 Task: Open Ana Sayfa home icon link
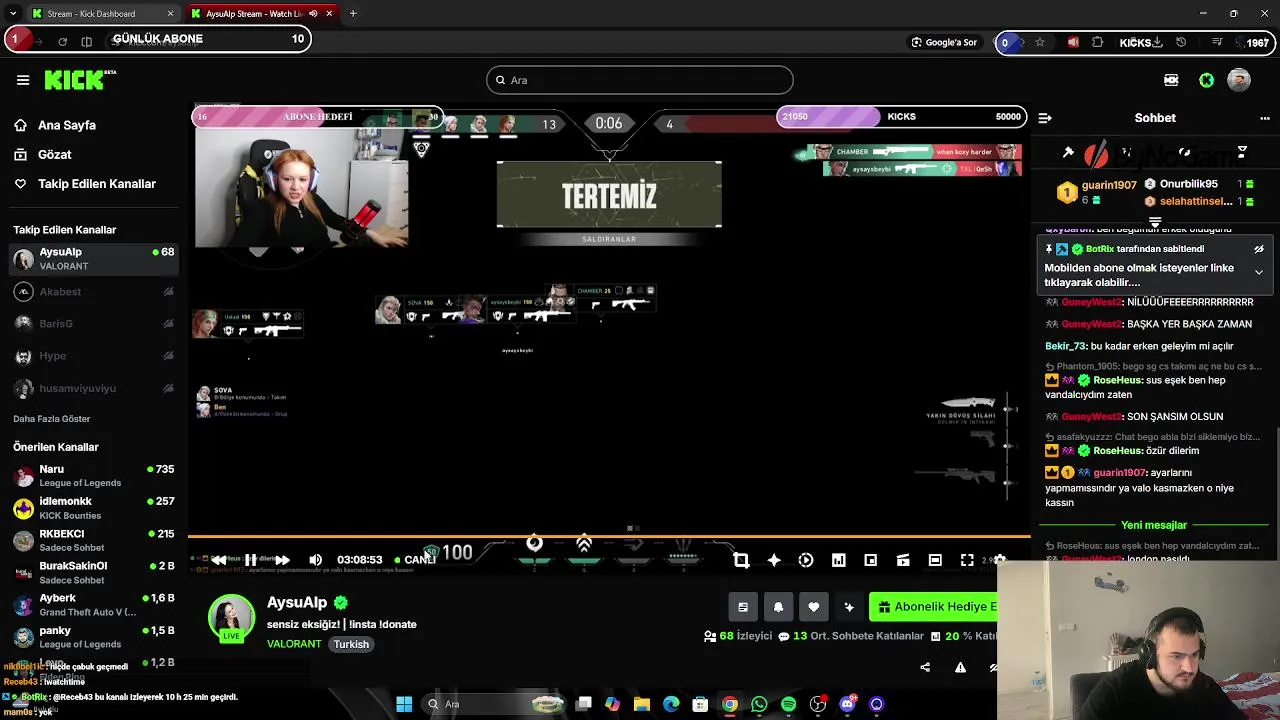21,125
